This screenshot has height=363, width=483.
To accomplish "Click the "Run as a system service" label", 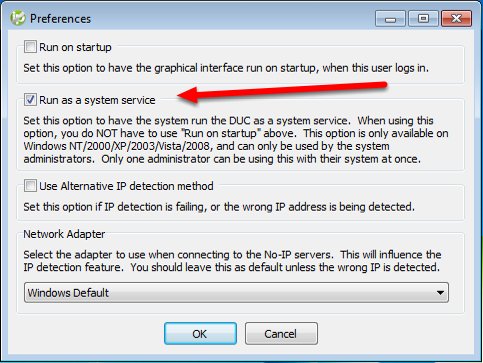I will pyautogui.click(x=97, y=100).
